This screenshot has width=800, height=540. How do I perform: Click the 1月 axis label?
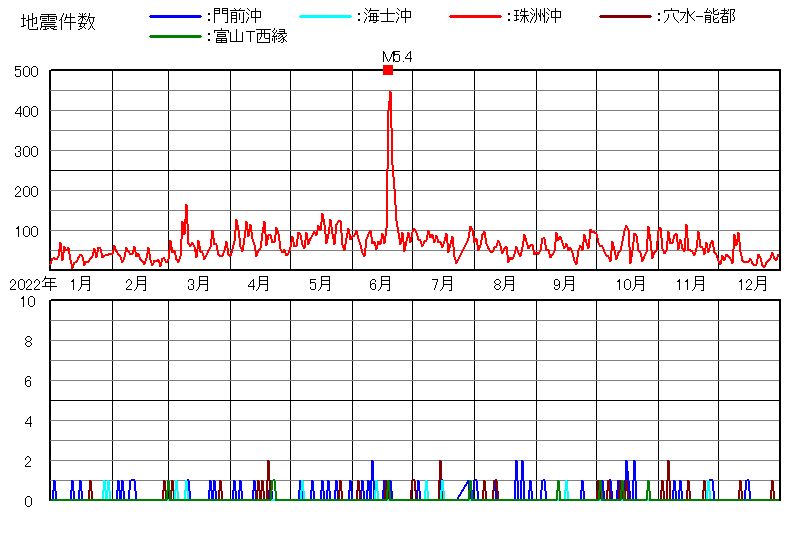[81, 284]
